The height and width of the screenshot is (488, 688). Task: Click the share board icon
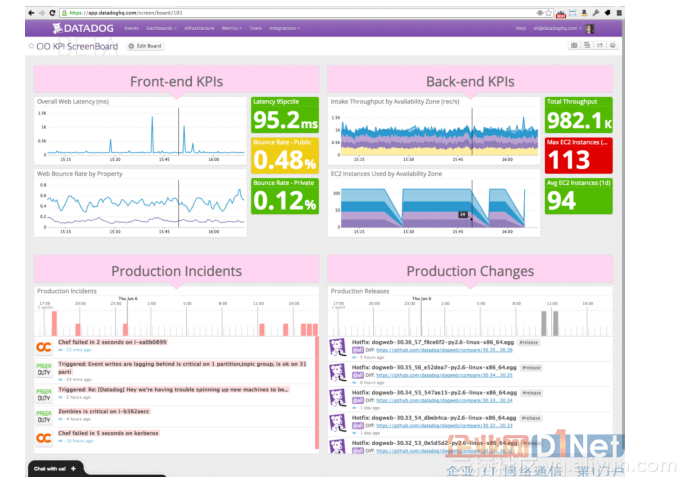pos(600,45)
